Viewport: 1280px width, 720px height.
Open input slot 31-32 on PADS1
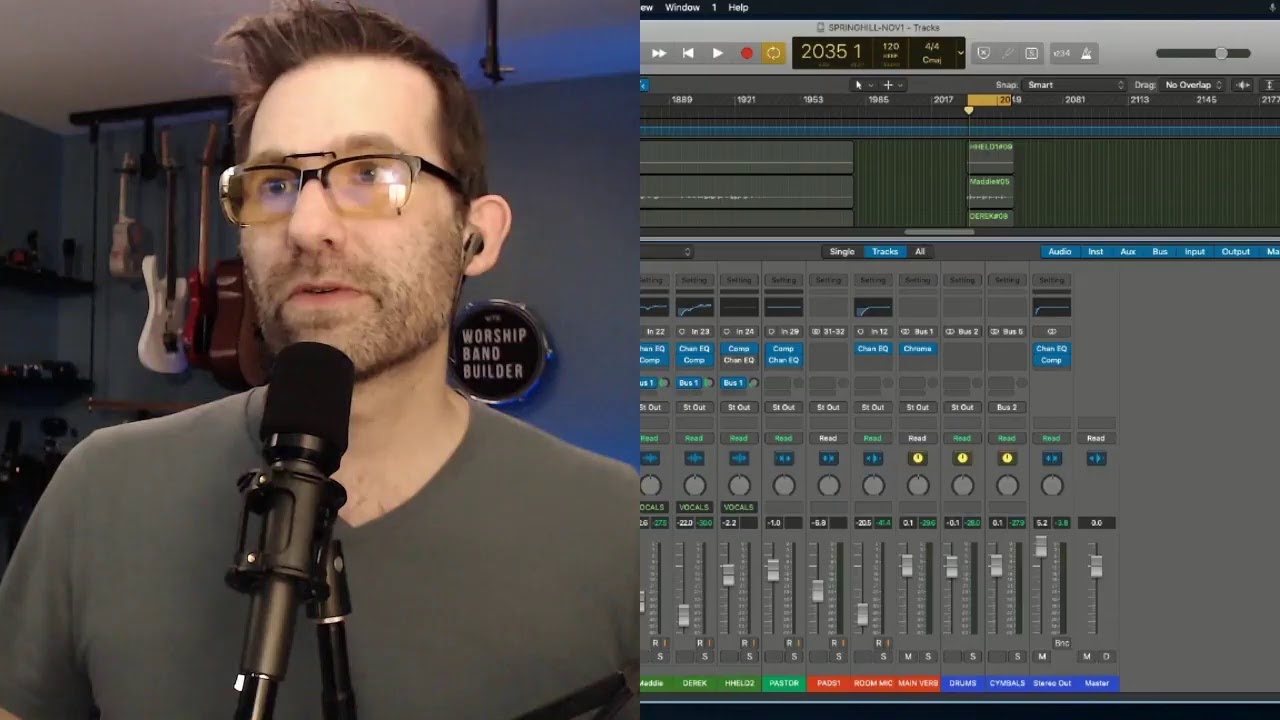pos(828,331)
